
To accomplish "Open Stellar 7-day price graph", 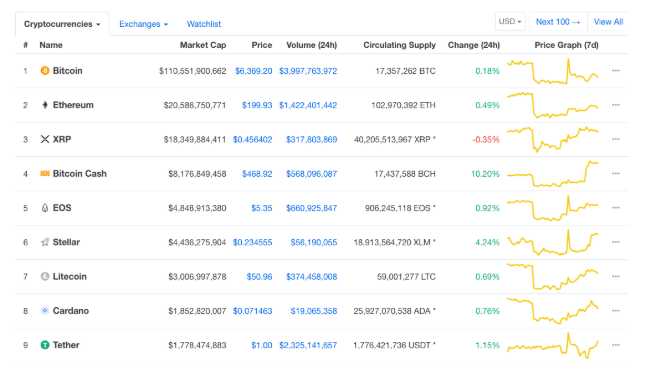I will 553,242.
